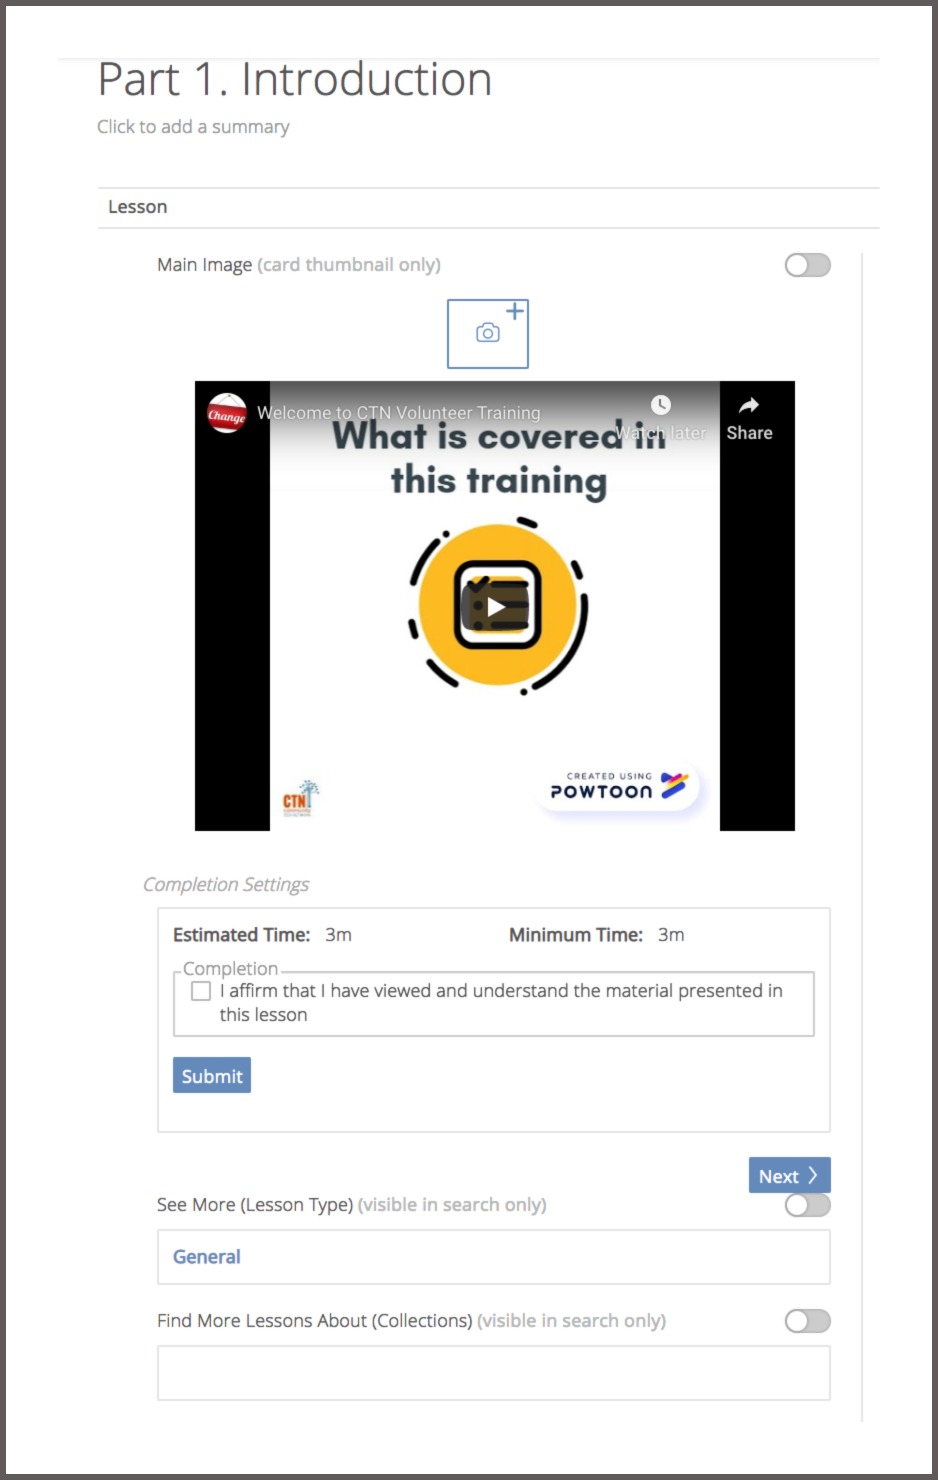938x1480 pixels.
Task: Click the Change channel avatar icon
Action: [227, 414]
